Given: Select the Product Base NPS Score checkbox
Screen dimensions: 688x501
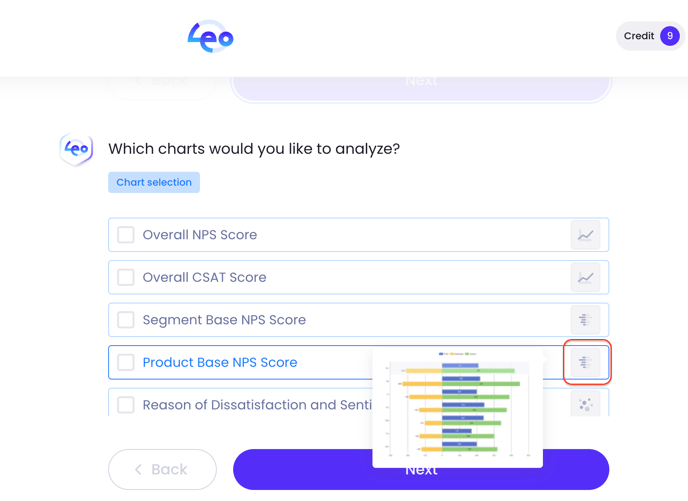Looking at the screenshot, I should (x=126, y=362).
